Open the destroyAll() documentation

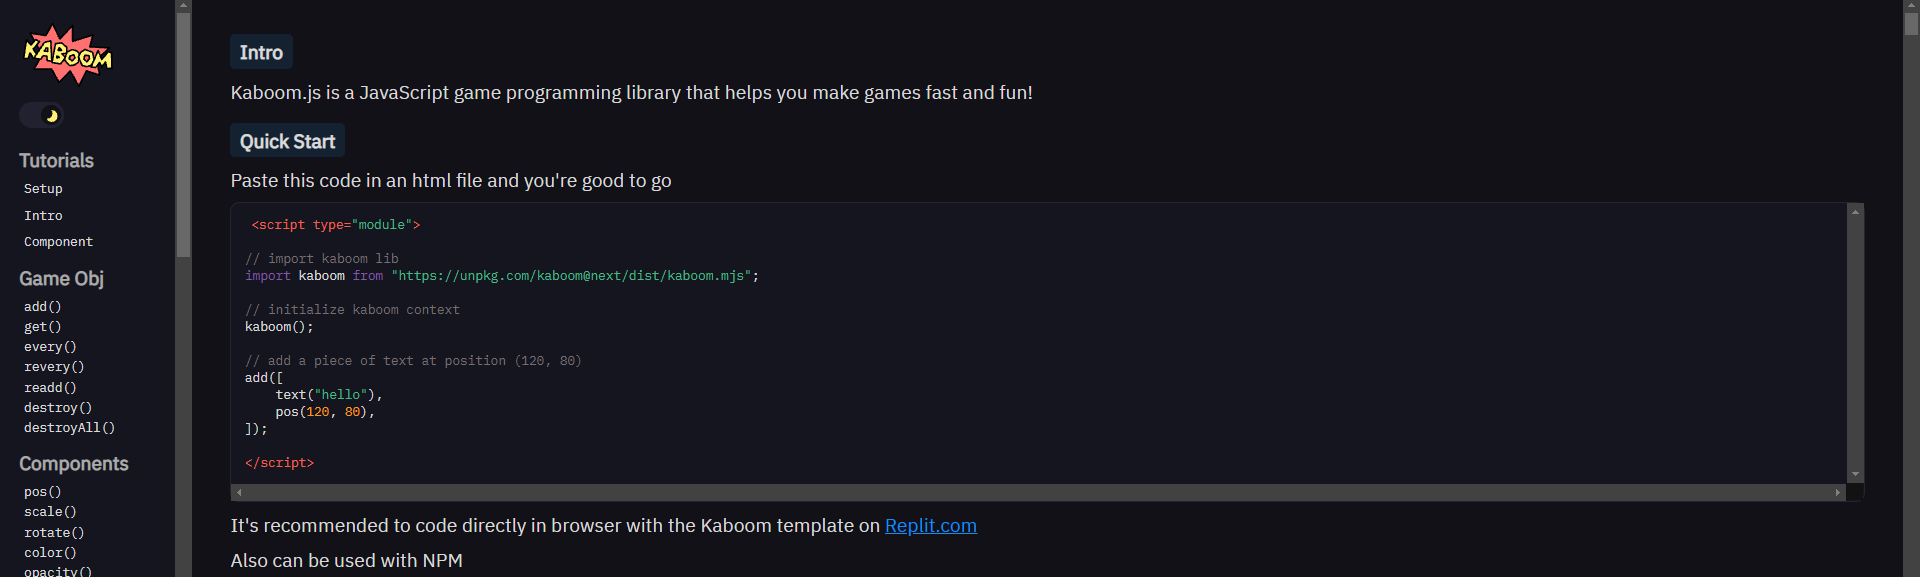point(69,427)
